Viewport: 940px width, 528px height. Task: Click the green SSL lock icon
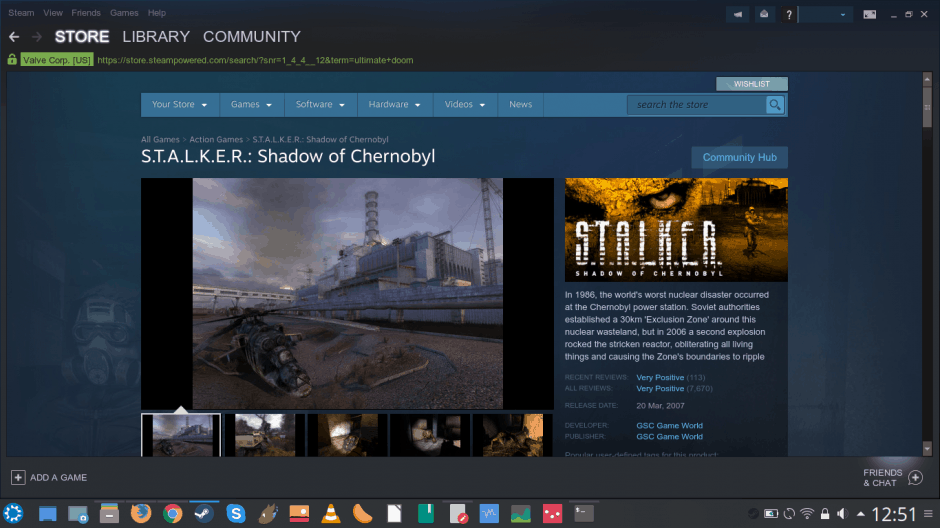[x=12, y=59]
